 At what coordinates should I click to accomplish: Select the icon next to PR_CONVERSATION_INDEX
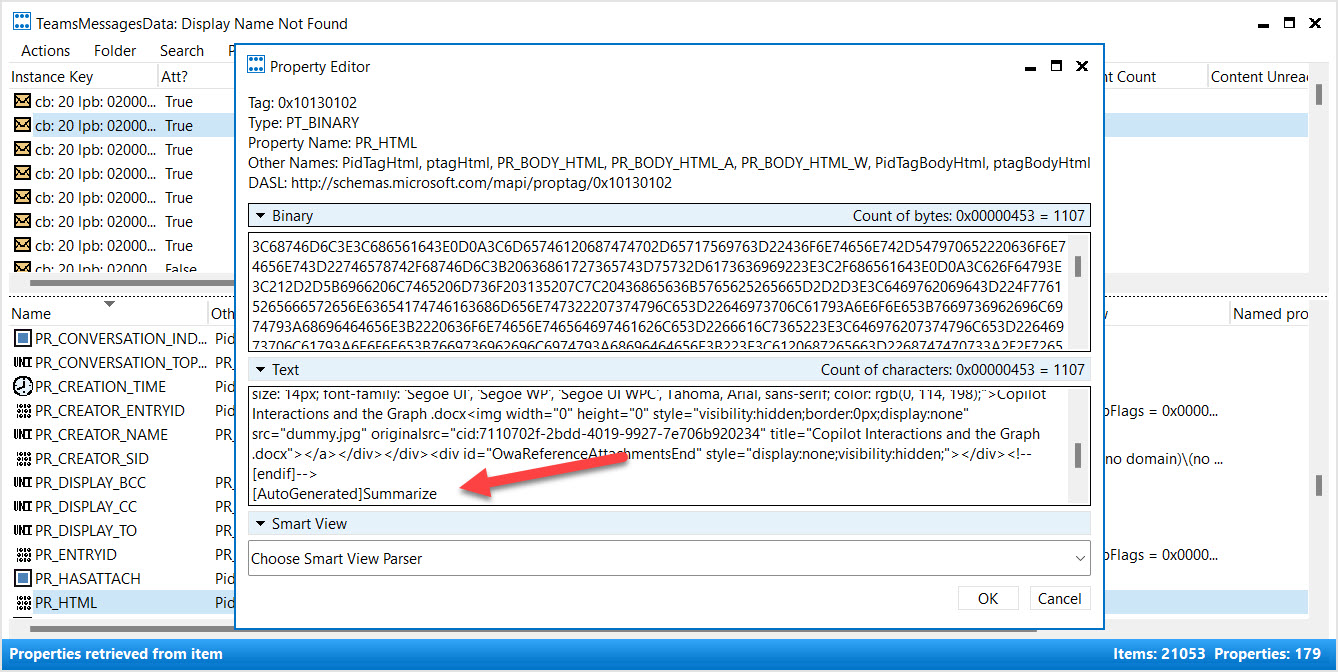[x=22, y=338]
